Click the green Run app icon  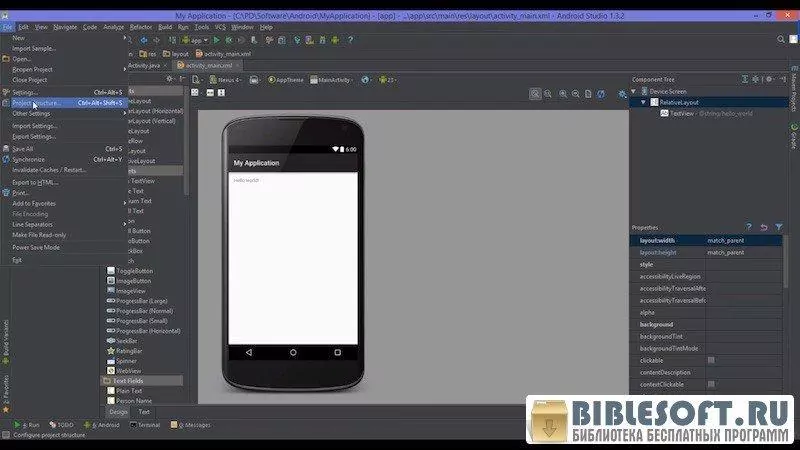(x=216, y=40)
